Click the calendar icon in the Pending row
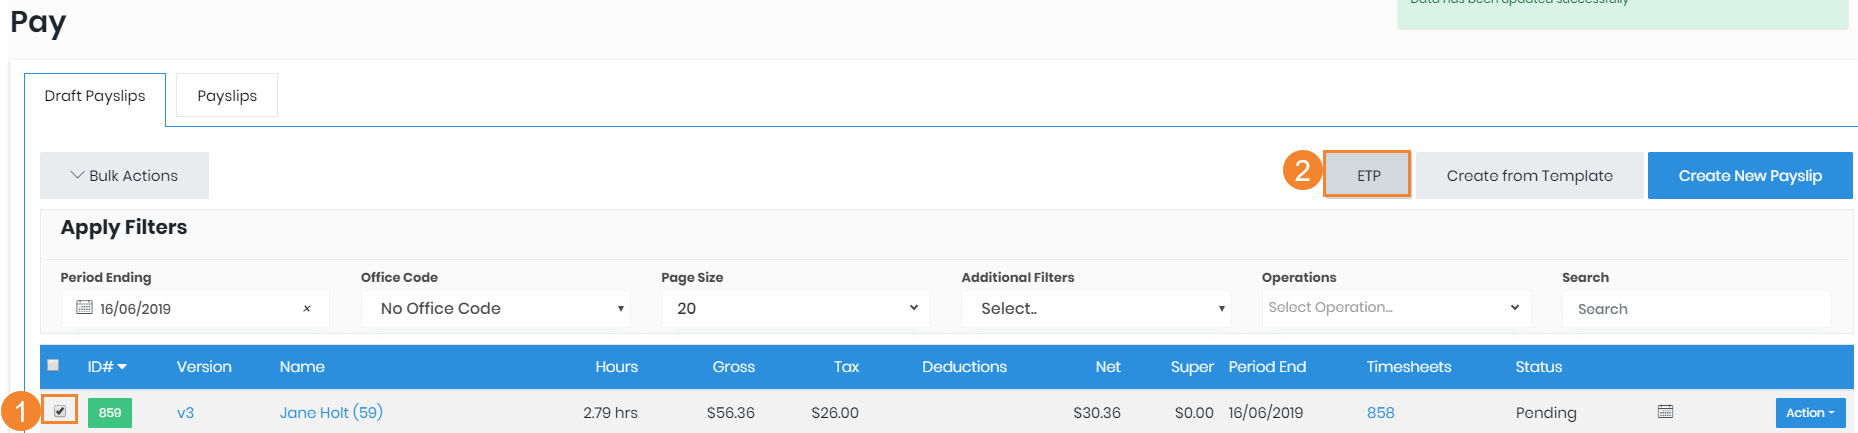The height and width of the screenshot is (433, 1858). tap(1665, 412)
